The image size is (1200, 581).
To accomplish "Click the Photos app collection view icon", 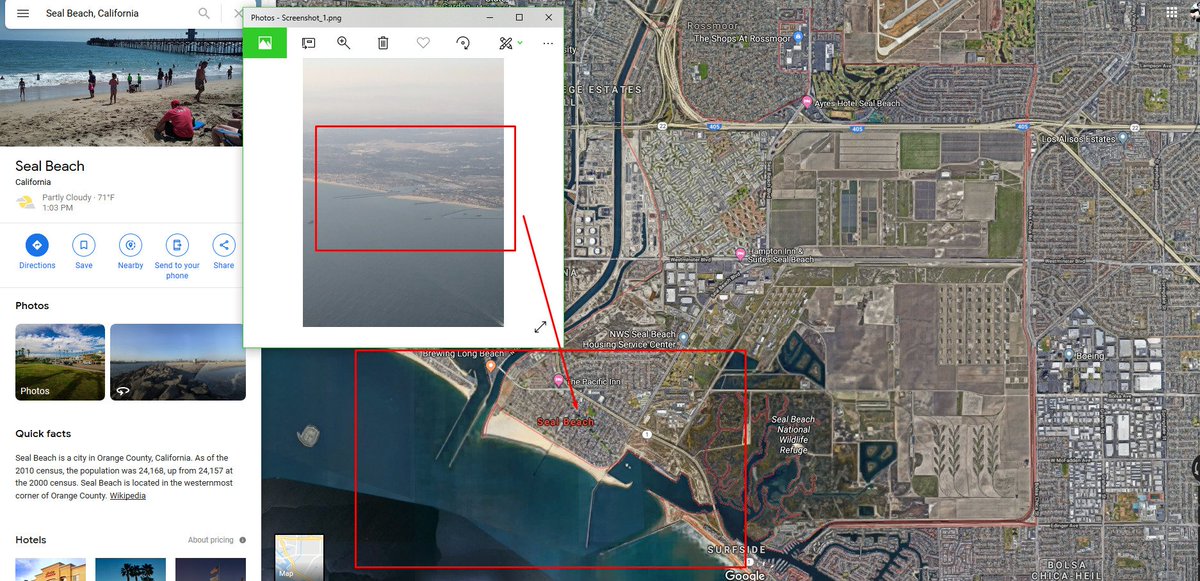I will tap(265, 43).
